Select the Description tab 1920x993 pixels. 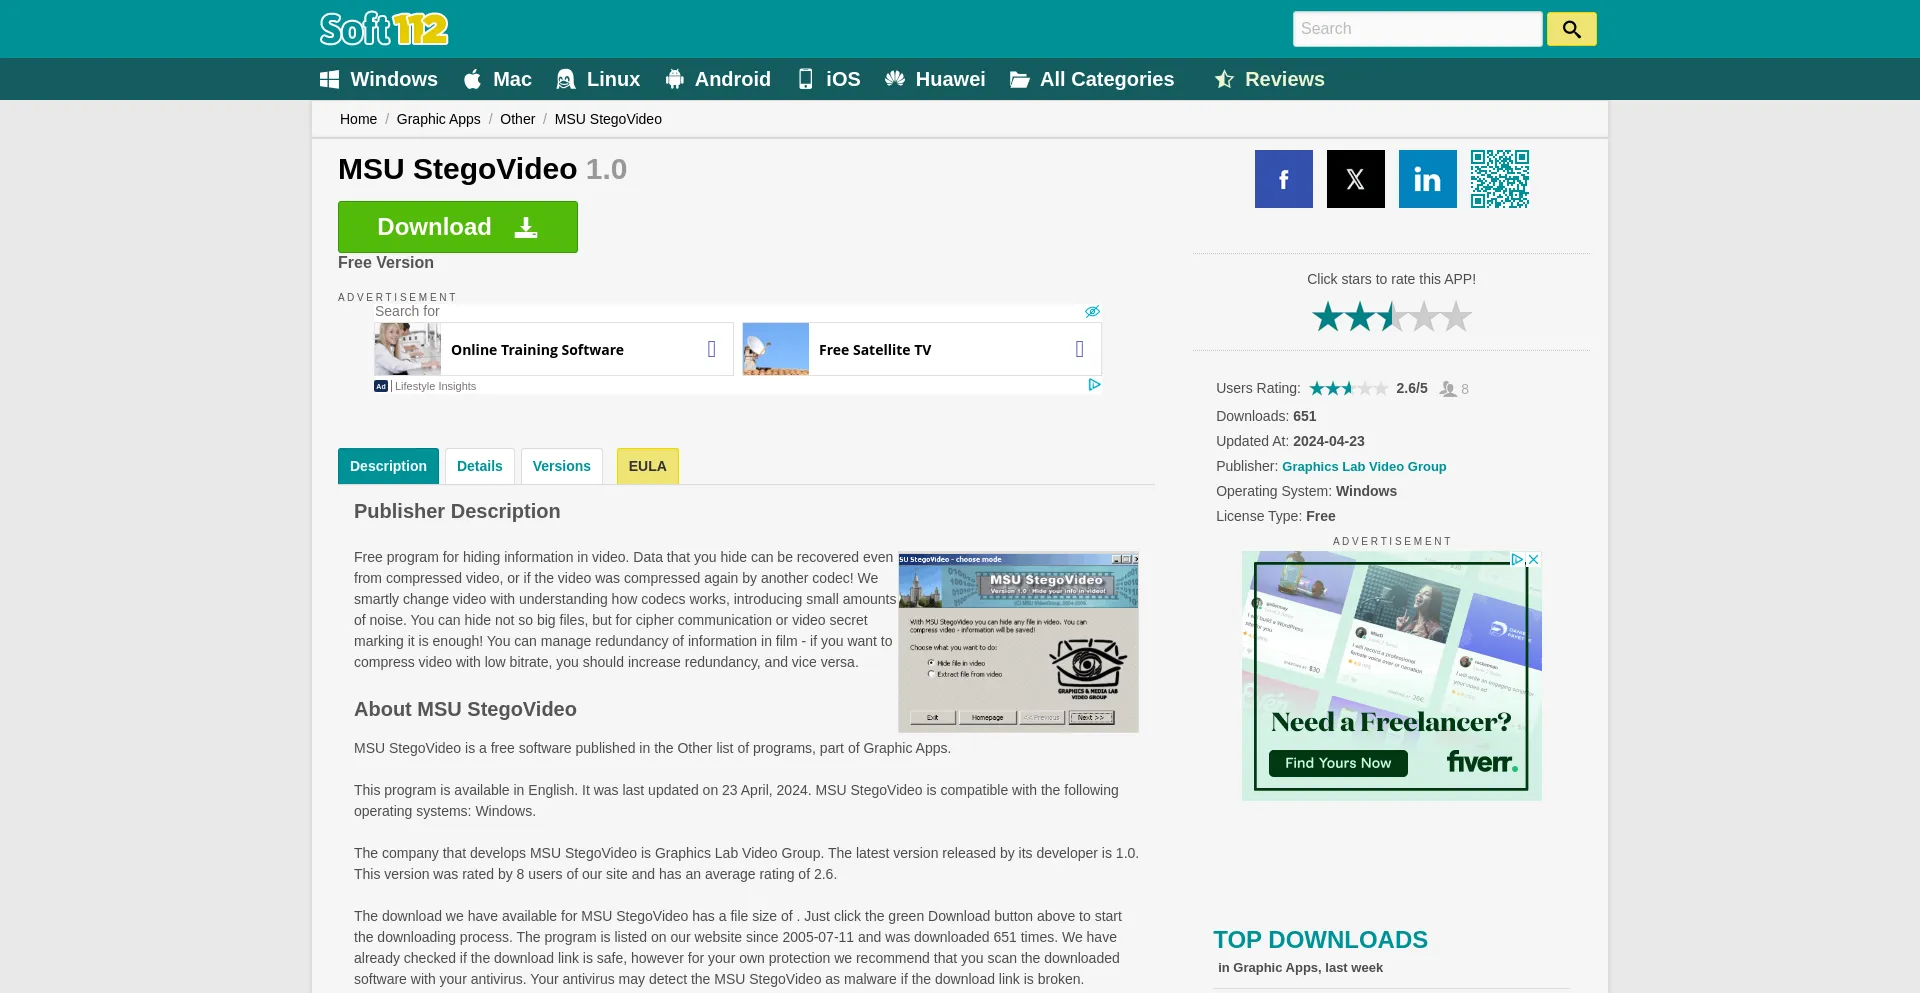pos(388,466)
